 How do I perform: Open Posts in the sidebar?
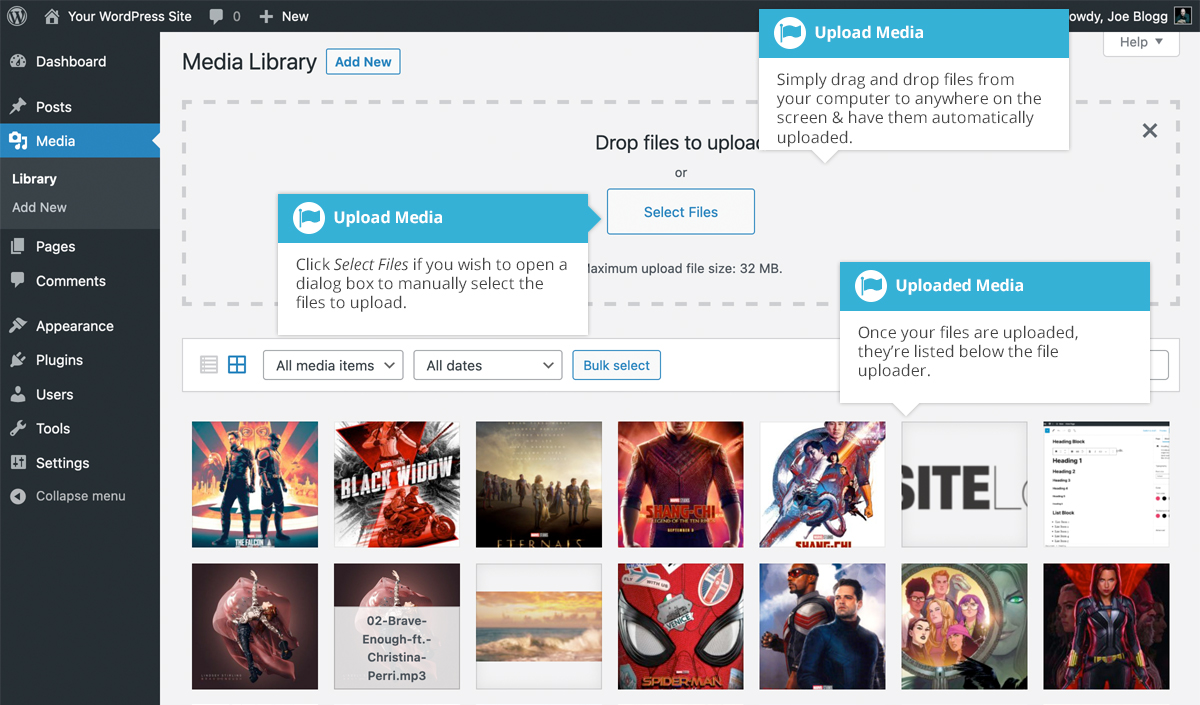pyautogui.click(x=80, y=107)
